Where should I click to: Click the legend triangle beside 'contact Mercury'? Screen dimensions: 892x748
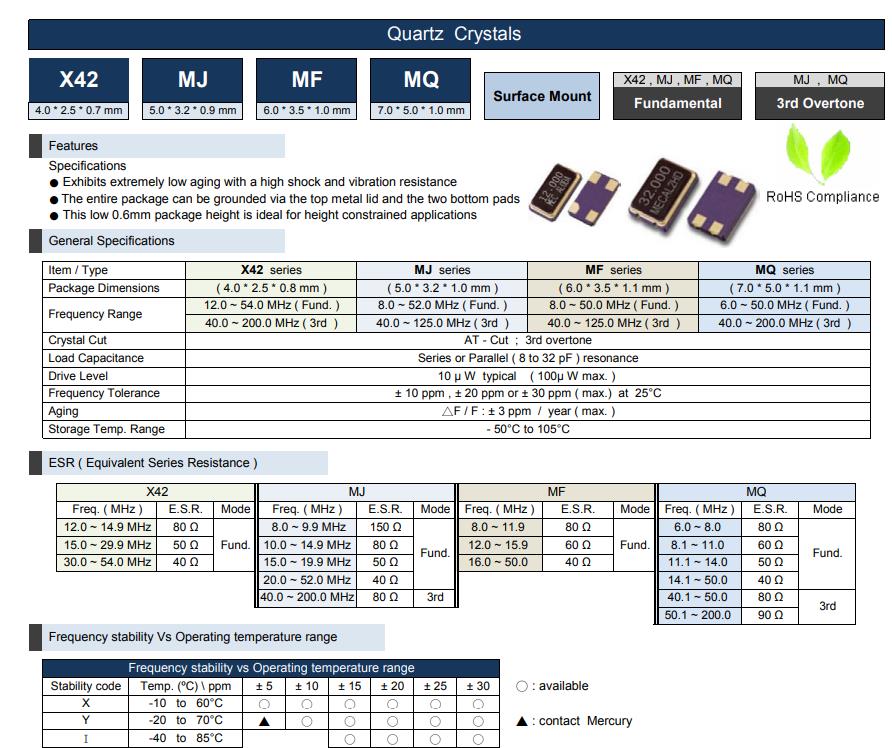(x=522, y=721)
